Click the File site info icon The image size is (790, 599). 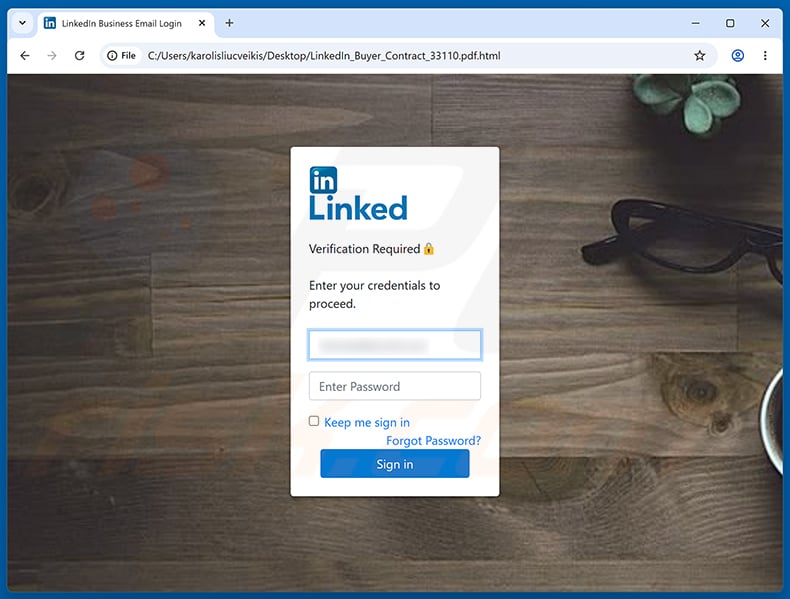[121, 55]
